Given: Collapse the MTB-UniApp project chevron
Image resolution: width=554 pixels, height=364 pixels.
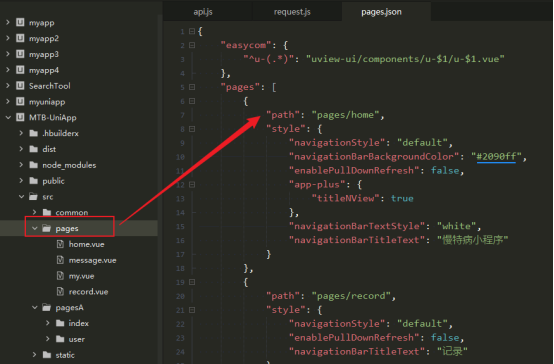Looking at the screenshot, I should point(8,117).
